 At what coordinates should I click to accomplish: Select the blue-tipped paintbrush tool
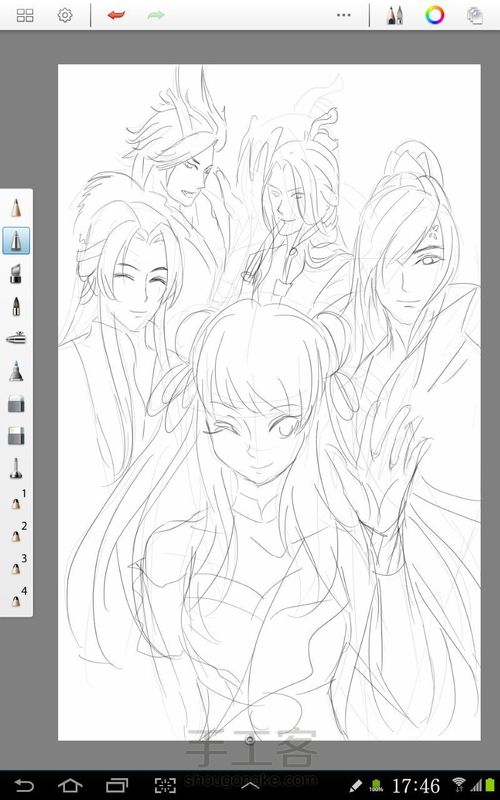[x=16, y=371]
